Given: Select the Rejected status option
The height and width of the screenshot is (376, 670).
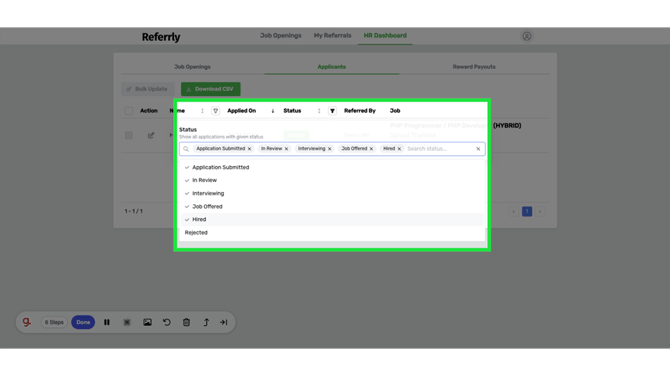Looking at the screenshot, I should (x=332, y=232).
